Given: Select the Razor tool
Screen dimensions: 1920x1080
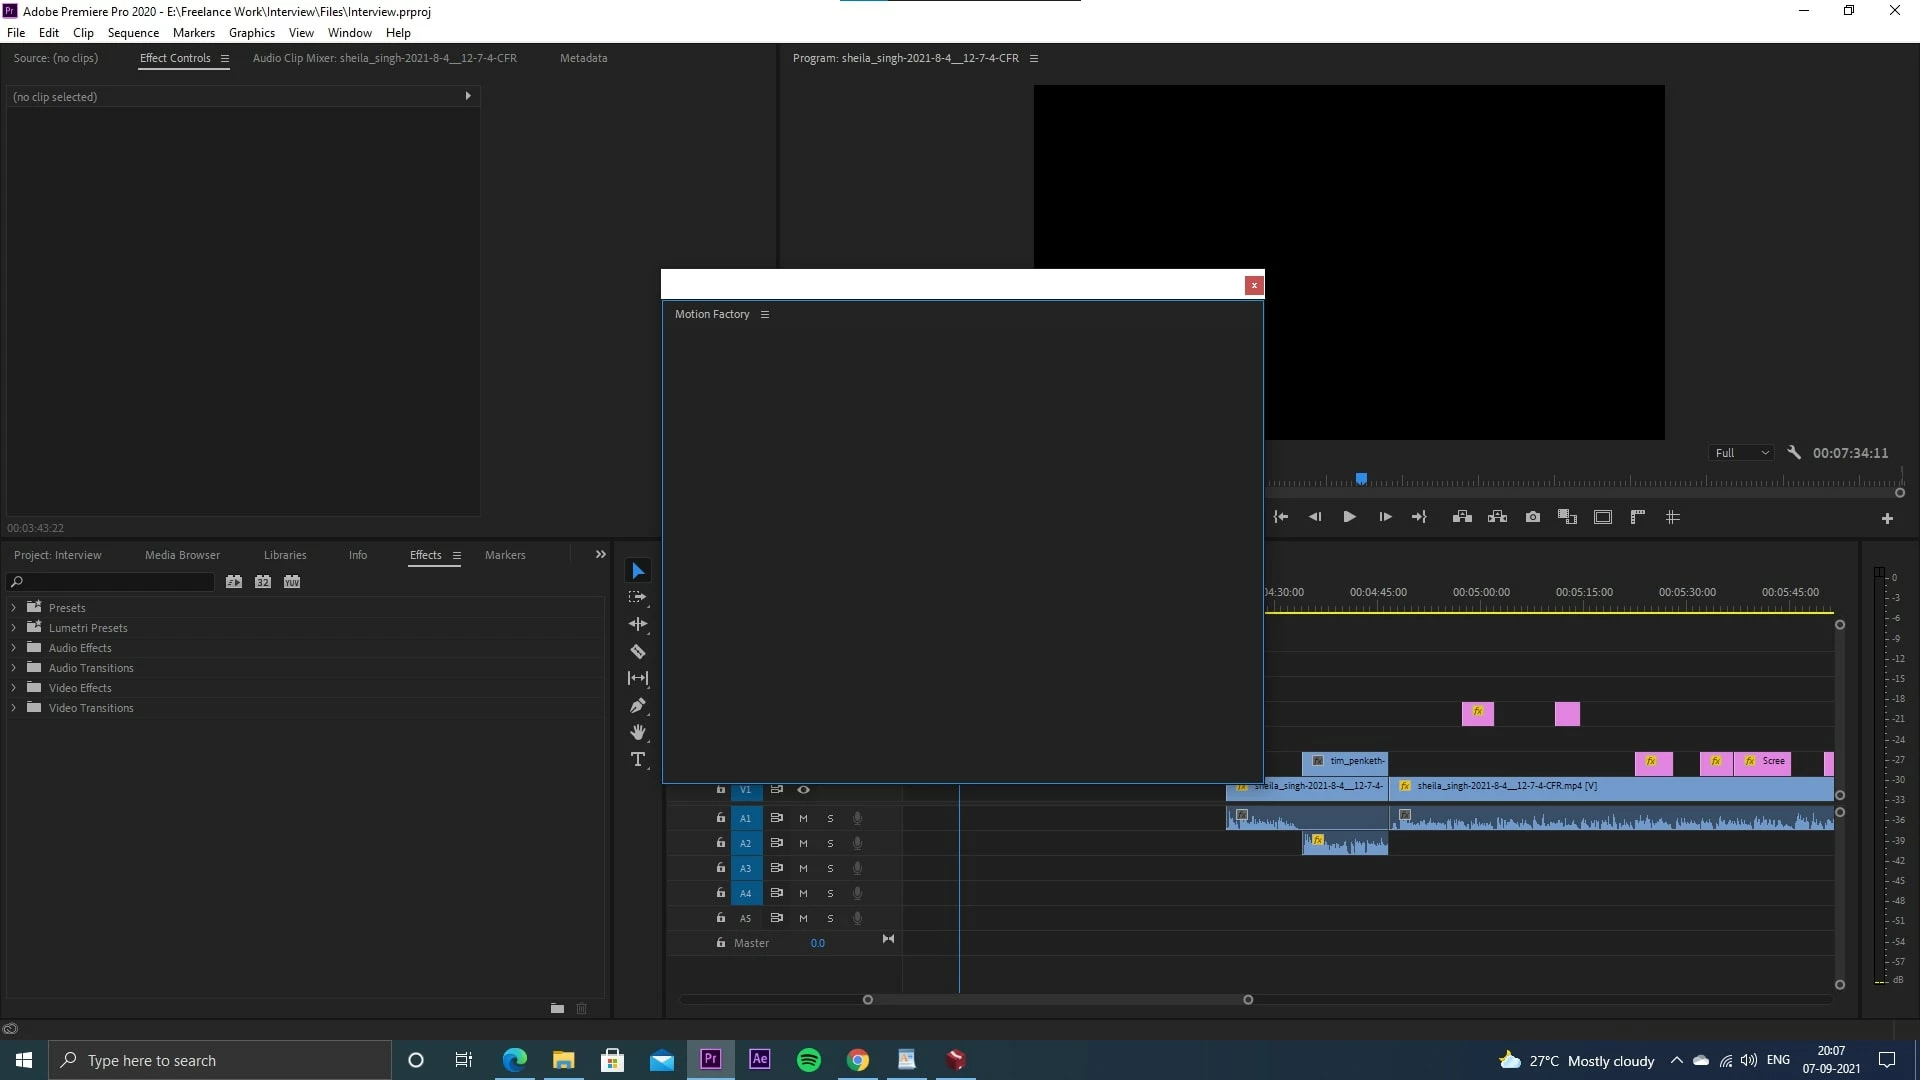Looking at the screenshot, I should (x=638, y=652).
